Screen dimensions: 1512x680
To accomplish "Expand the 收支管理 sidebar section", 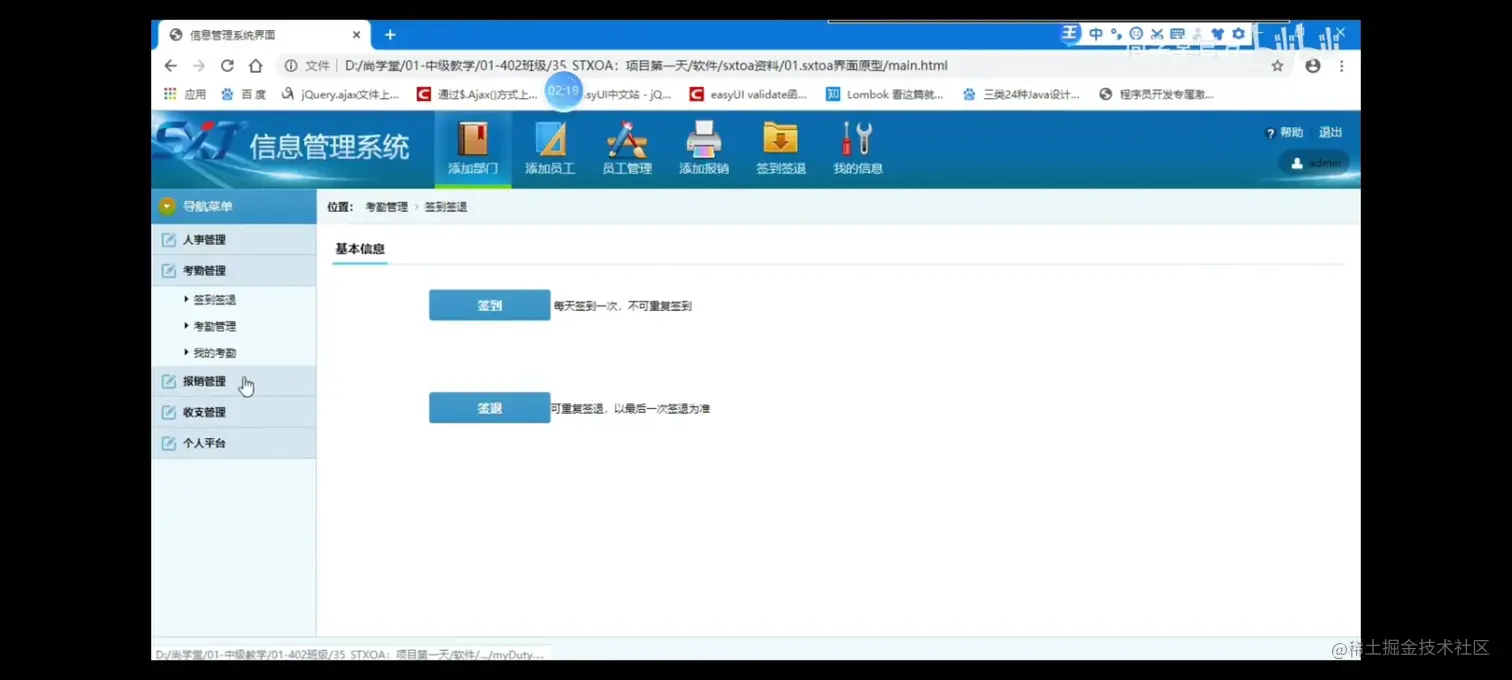I will tap(234, 412).
